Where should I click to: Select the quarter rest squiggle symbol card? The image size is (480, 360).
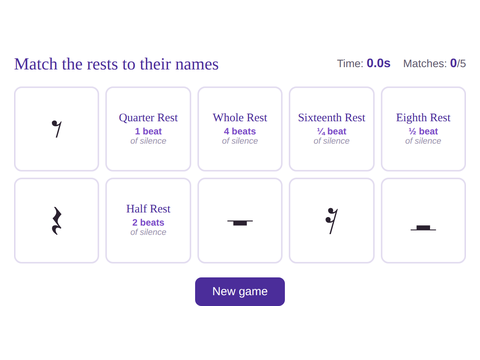pyautogui.click(x=56, y=221)
